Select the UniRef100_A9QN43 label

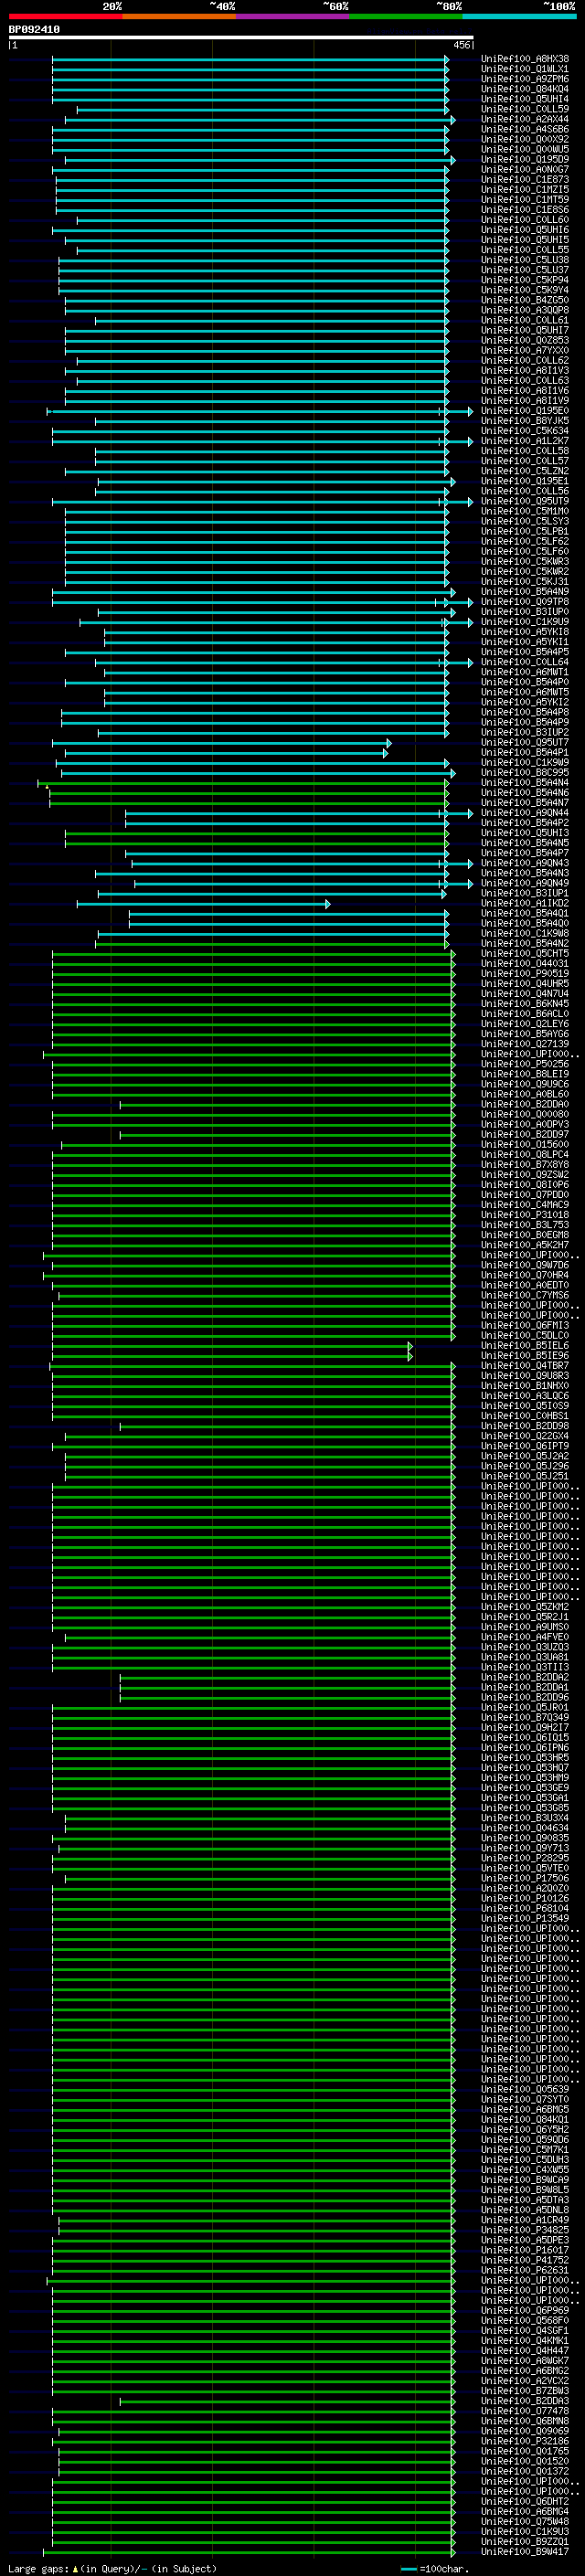coord(525,863)
